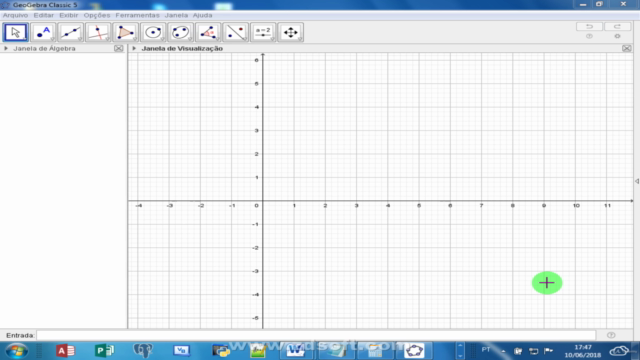
Task: Click the Undo button
Action: click(x=589, y=27)
